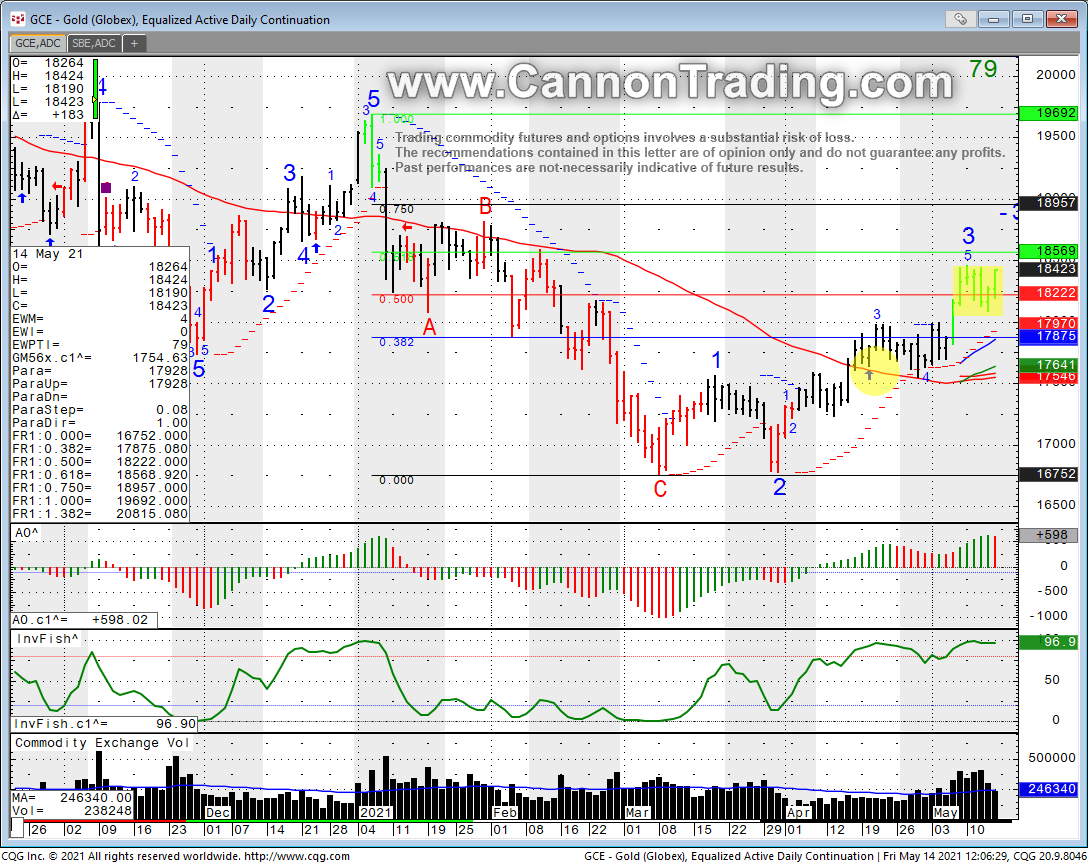Click the AO^ study panel title

pos(27,533)
